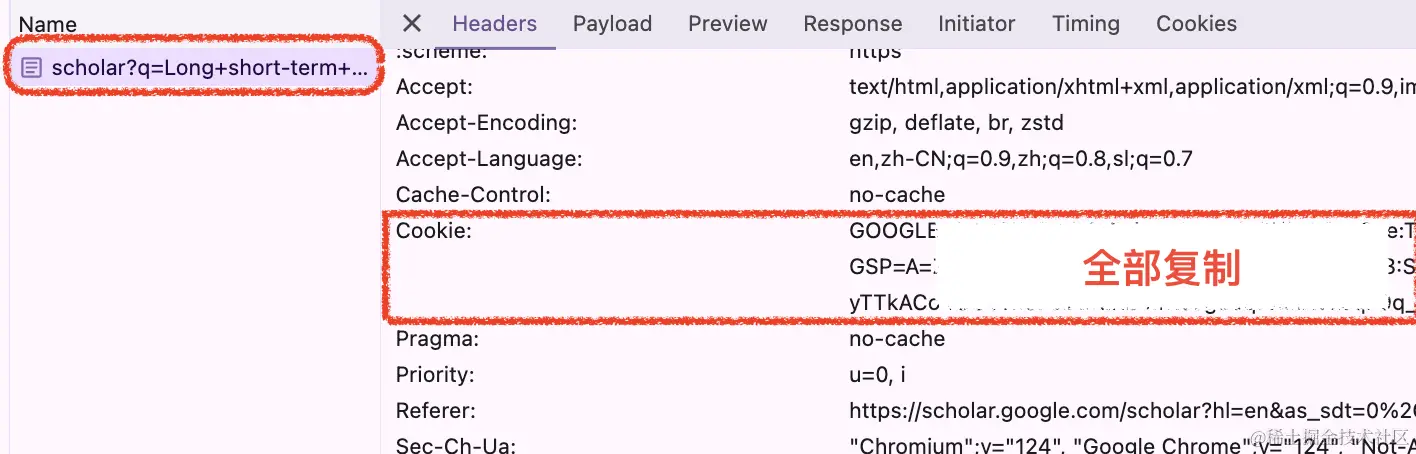Click the Sec-Ch-Ua header value

click(1132, 446)
